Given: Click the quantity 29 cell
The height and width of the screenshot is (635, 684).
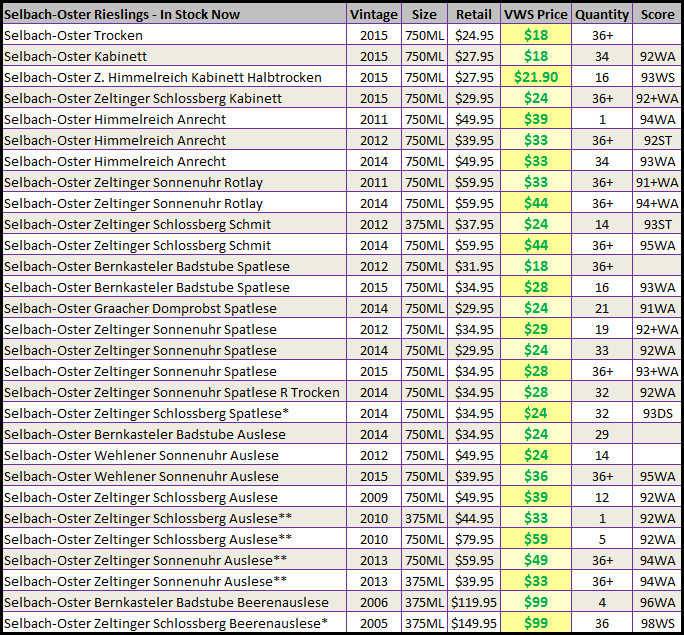Looking at the screenshot, I should 602,434.
